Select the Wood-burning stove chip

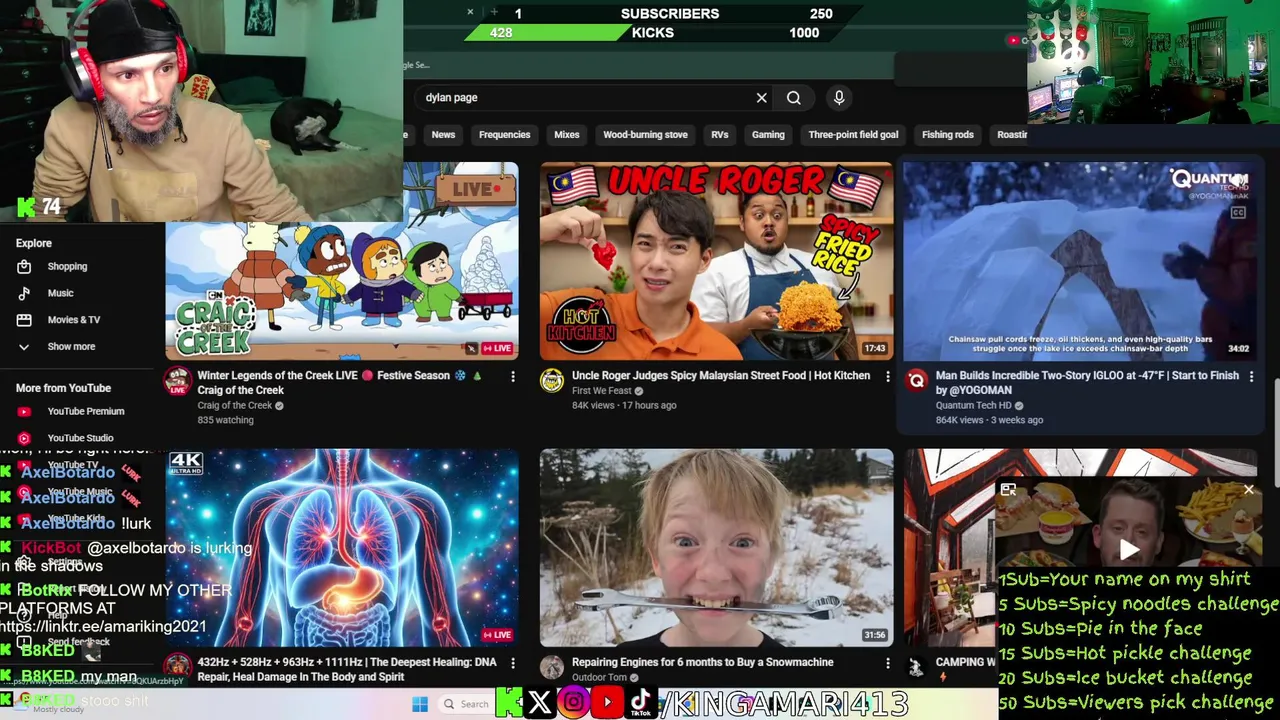645,135
